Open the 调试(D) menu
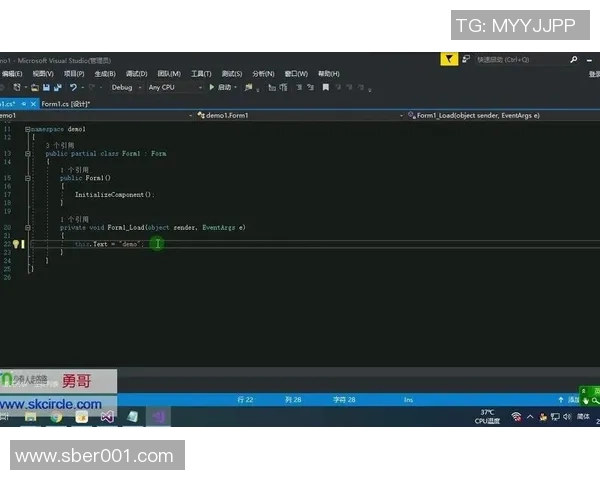The image size is (600, 480). pos(136,73)
